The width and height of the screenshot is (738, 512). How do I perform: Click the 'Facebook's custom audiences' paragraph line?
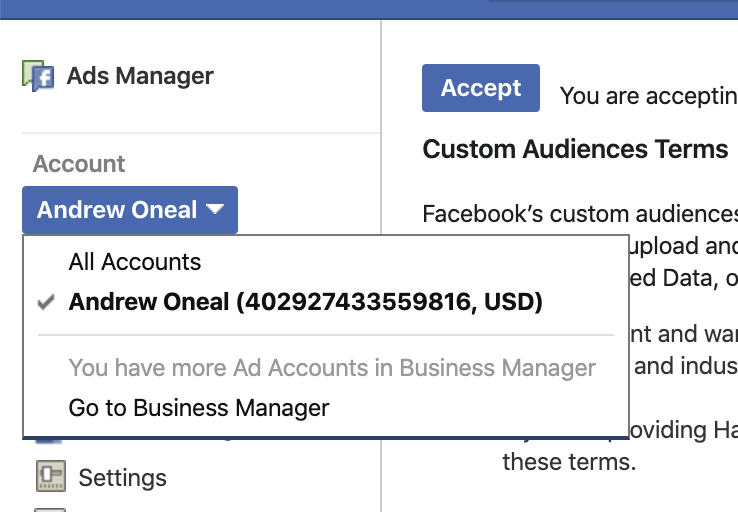(580, 214)
